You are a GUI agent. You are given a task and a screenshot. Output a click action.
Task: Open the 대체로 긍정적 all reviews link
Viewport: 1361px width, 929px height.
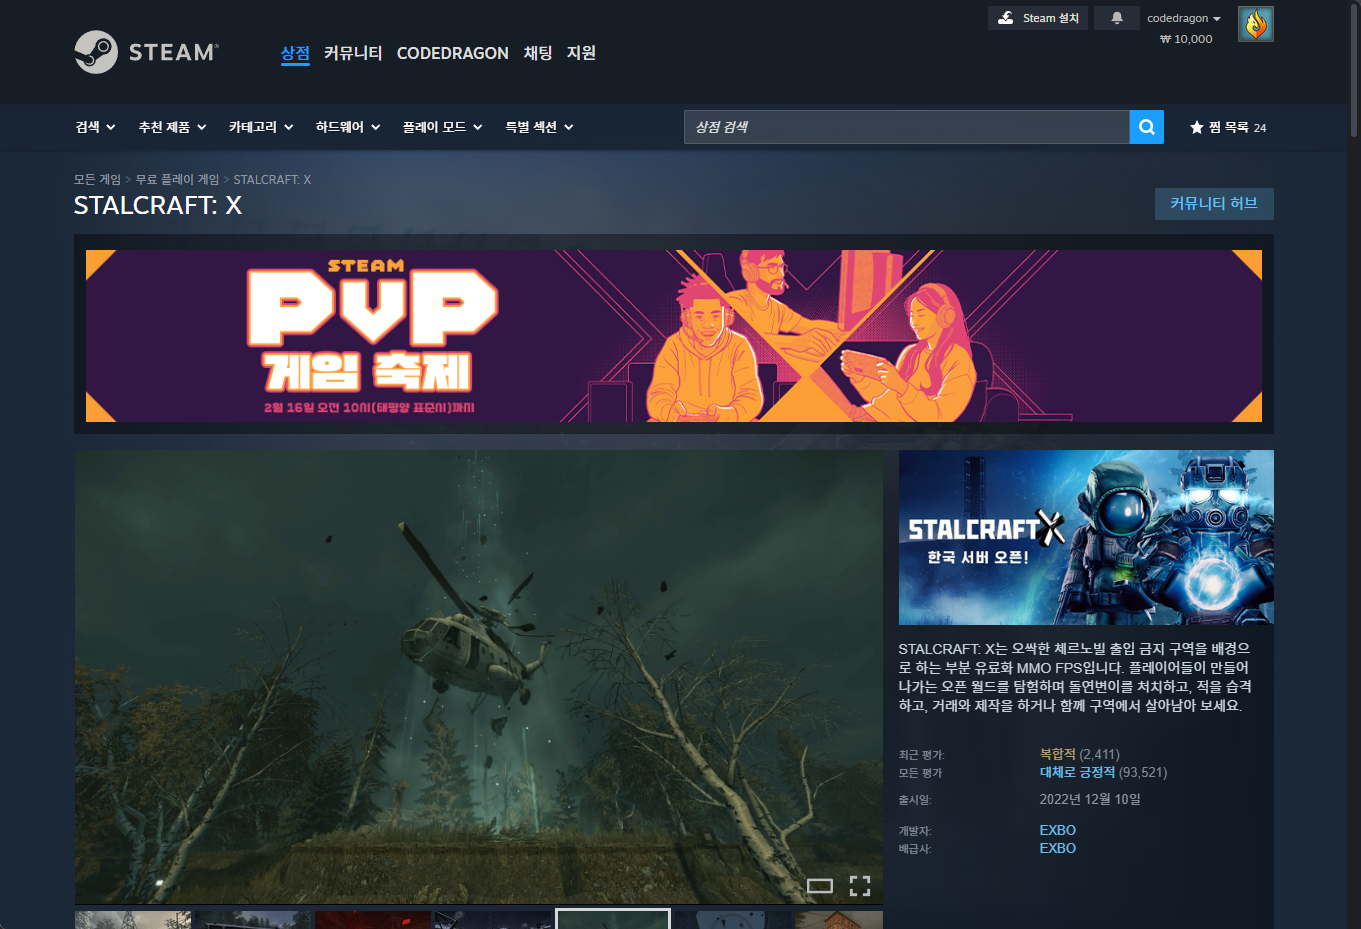[1077, 772]
